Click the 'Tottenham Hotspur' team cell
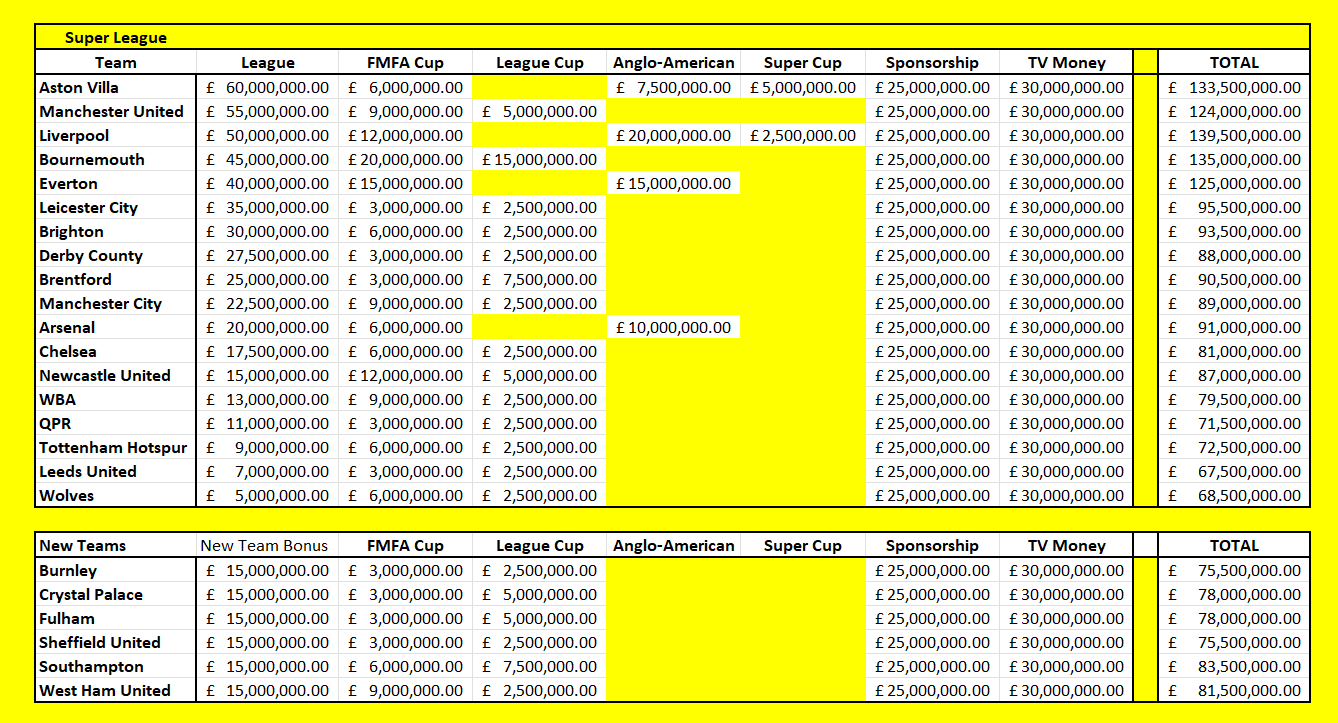Screen dimensions: 1338x723 pyautogui.click(x=116, y=447)
